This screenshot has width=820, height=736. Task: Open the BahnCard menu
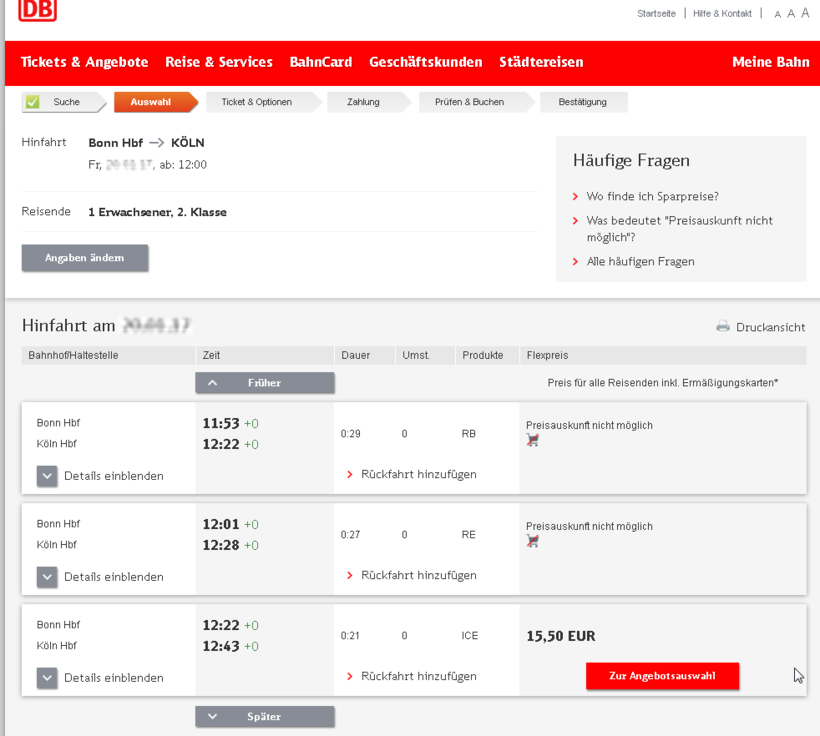coord(321,62)
